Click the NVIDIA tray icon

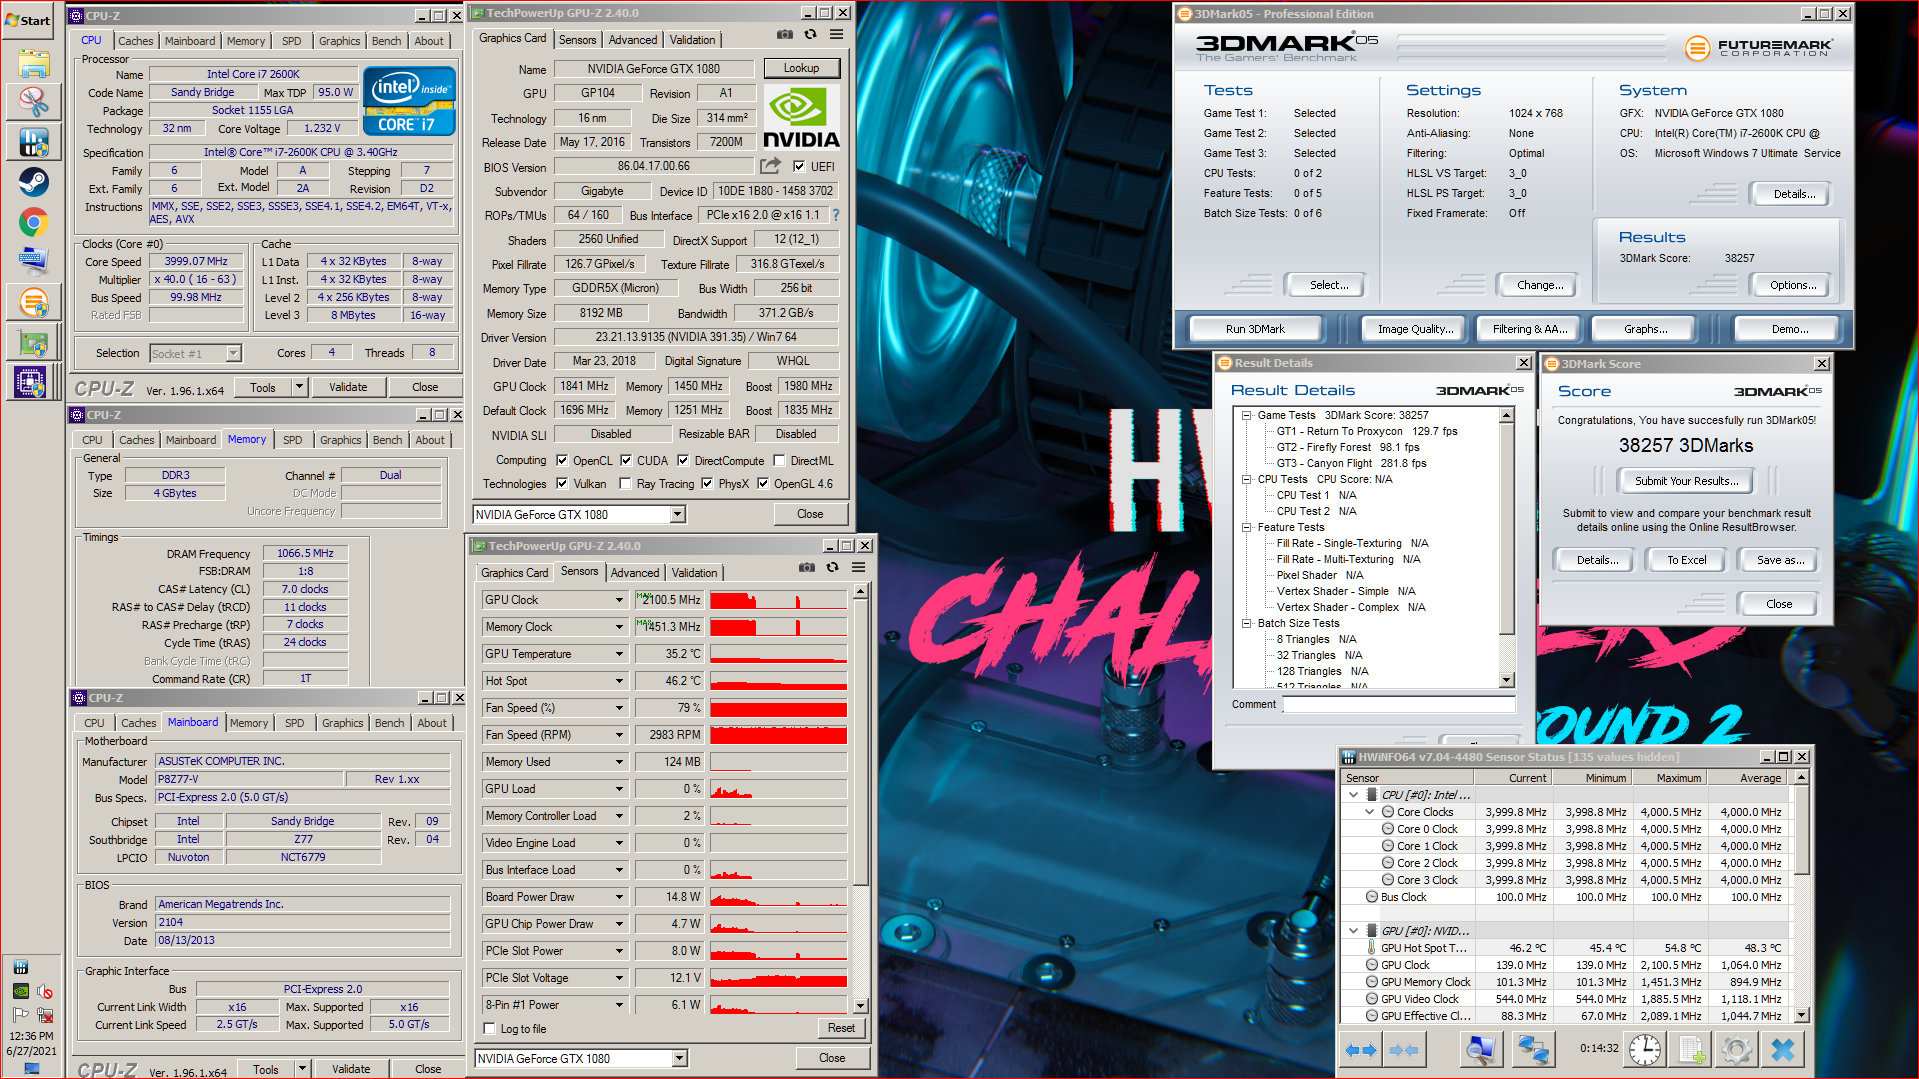click(20, 991)
